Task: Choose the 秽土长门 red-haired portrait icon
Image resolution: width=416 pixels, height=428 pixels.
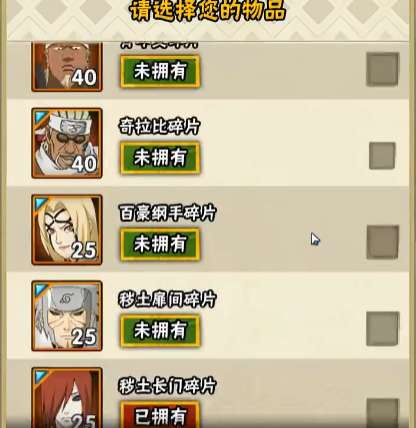Action: [67, 398]
